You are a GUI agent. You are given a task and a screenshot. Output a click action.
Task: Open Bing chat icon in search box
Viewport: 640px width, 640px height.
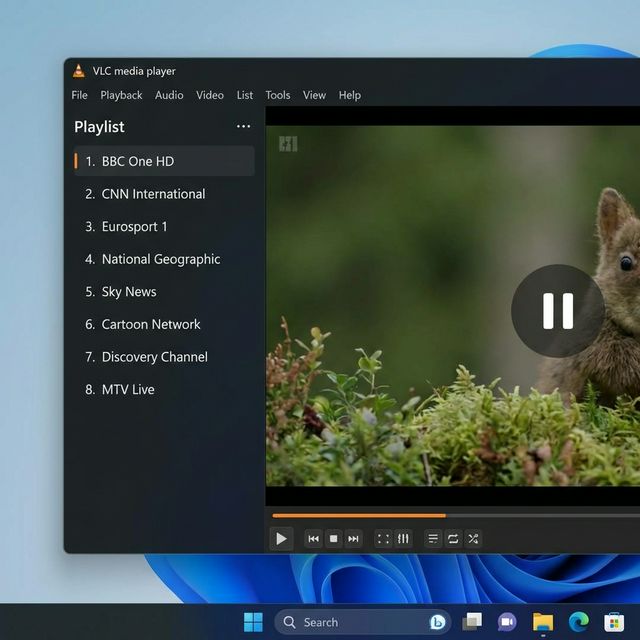(438, 622)
